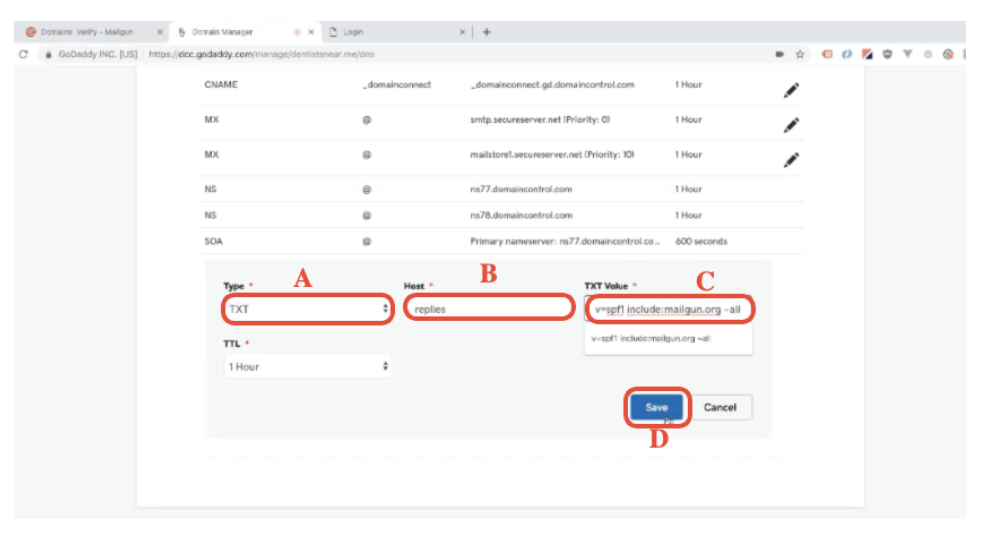The height and width of the screenshot is (542, 992).
Task: Click the Cancel button
Action: (720, 408)
